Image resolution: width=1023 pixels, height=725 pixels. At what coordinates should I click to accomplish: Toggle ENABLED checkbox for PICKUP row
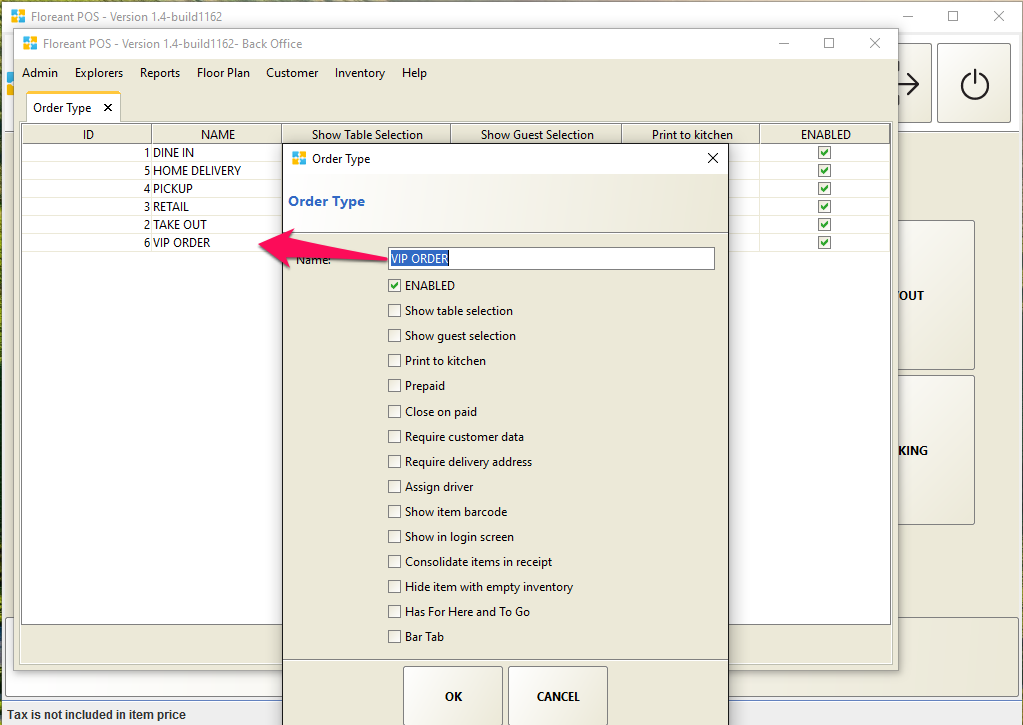(824, 189)
